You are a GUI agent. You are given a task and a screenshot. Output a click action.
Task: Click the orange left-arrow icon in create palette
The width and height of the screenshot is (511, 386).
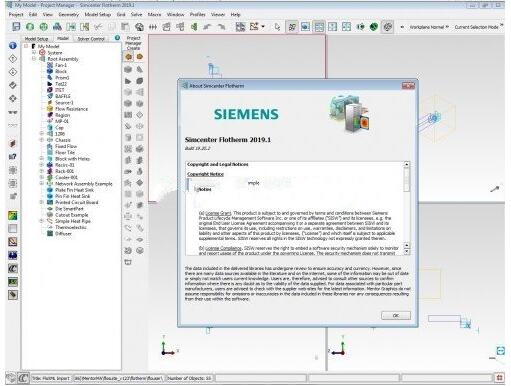pyautogui.click(x=128, y=57)
